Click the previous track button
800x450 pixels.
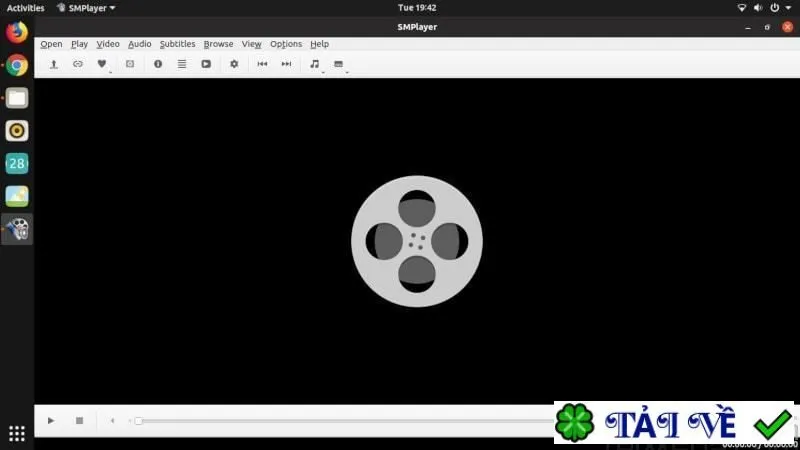(262, 64)
